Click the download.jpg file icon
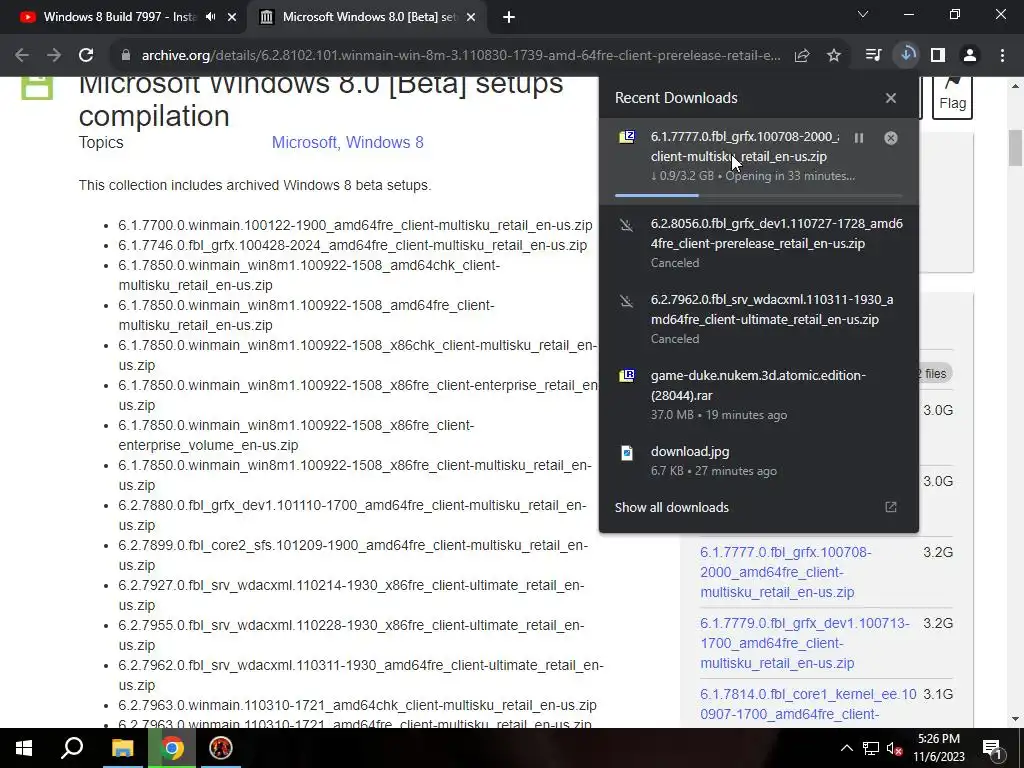This screenshot has width=1024, height=768. tap(627, 452)
